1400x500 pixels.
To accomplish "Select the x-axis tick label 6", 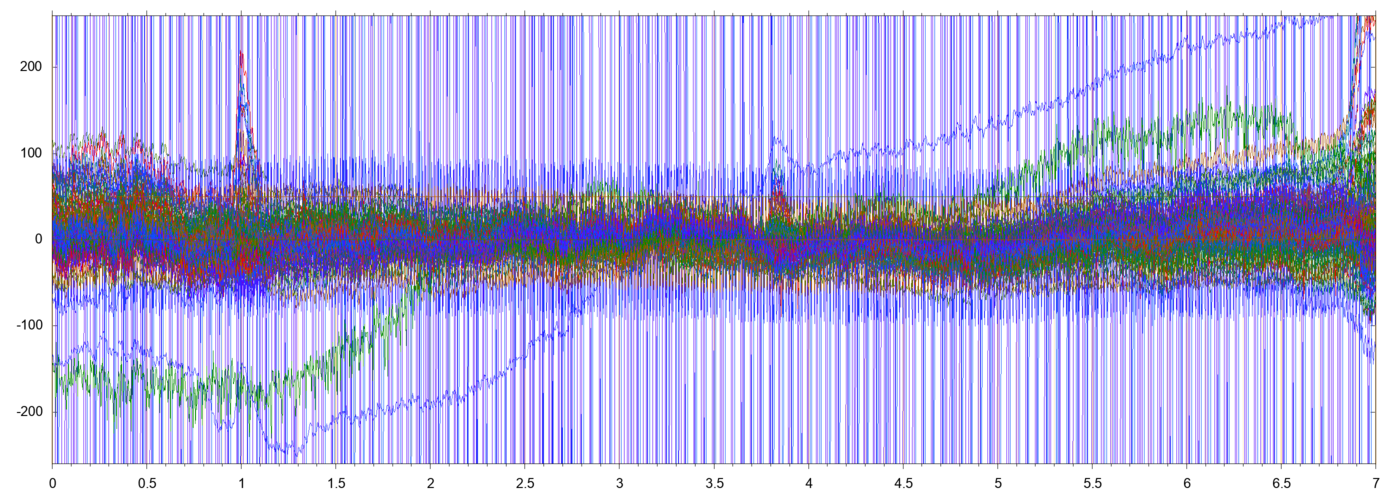I will point(1186,482).
